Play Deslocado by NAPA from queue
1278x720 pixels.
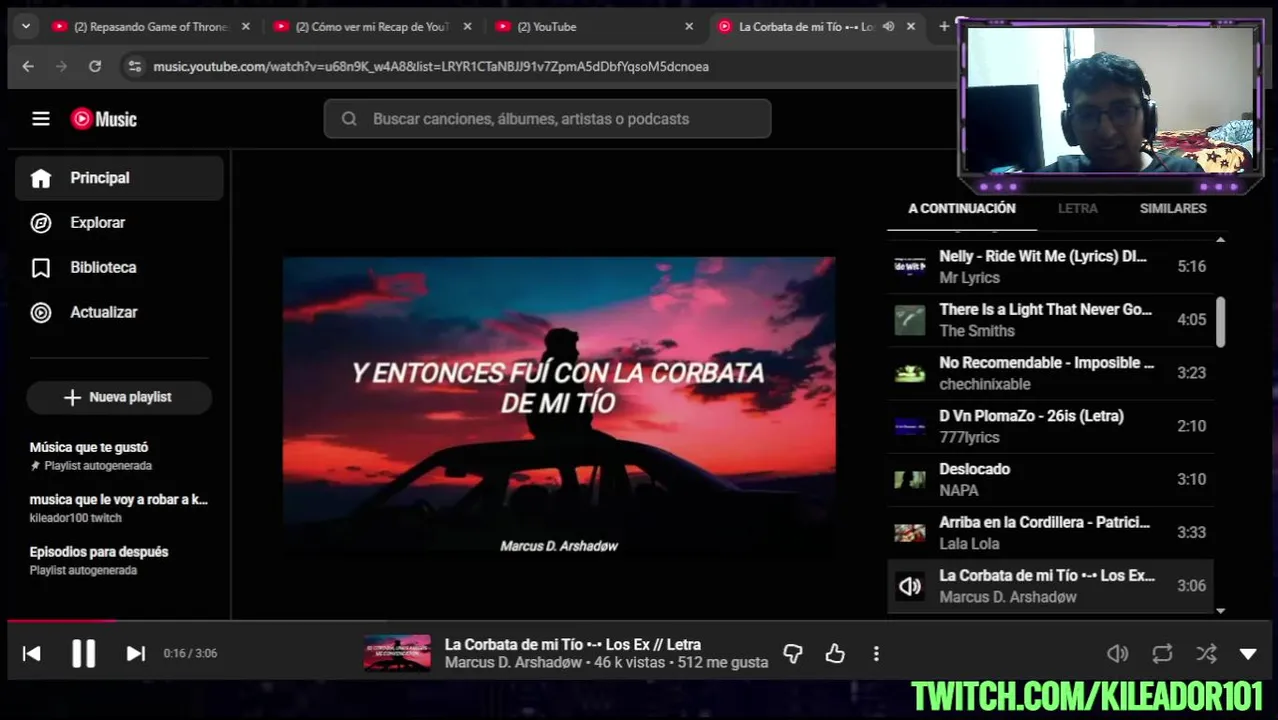[1050, 479]
